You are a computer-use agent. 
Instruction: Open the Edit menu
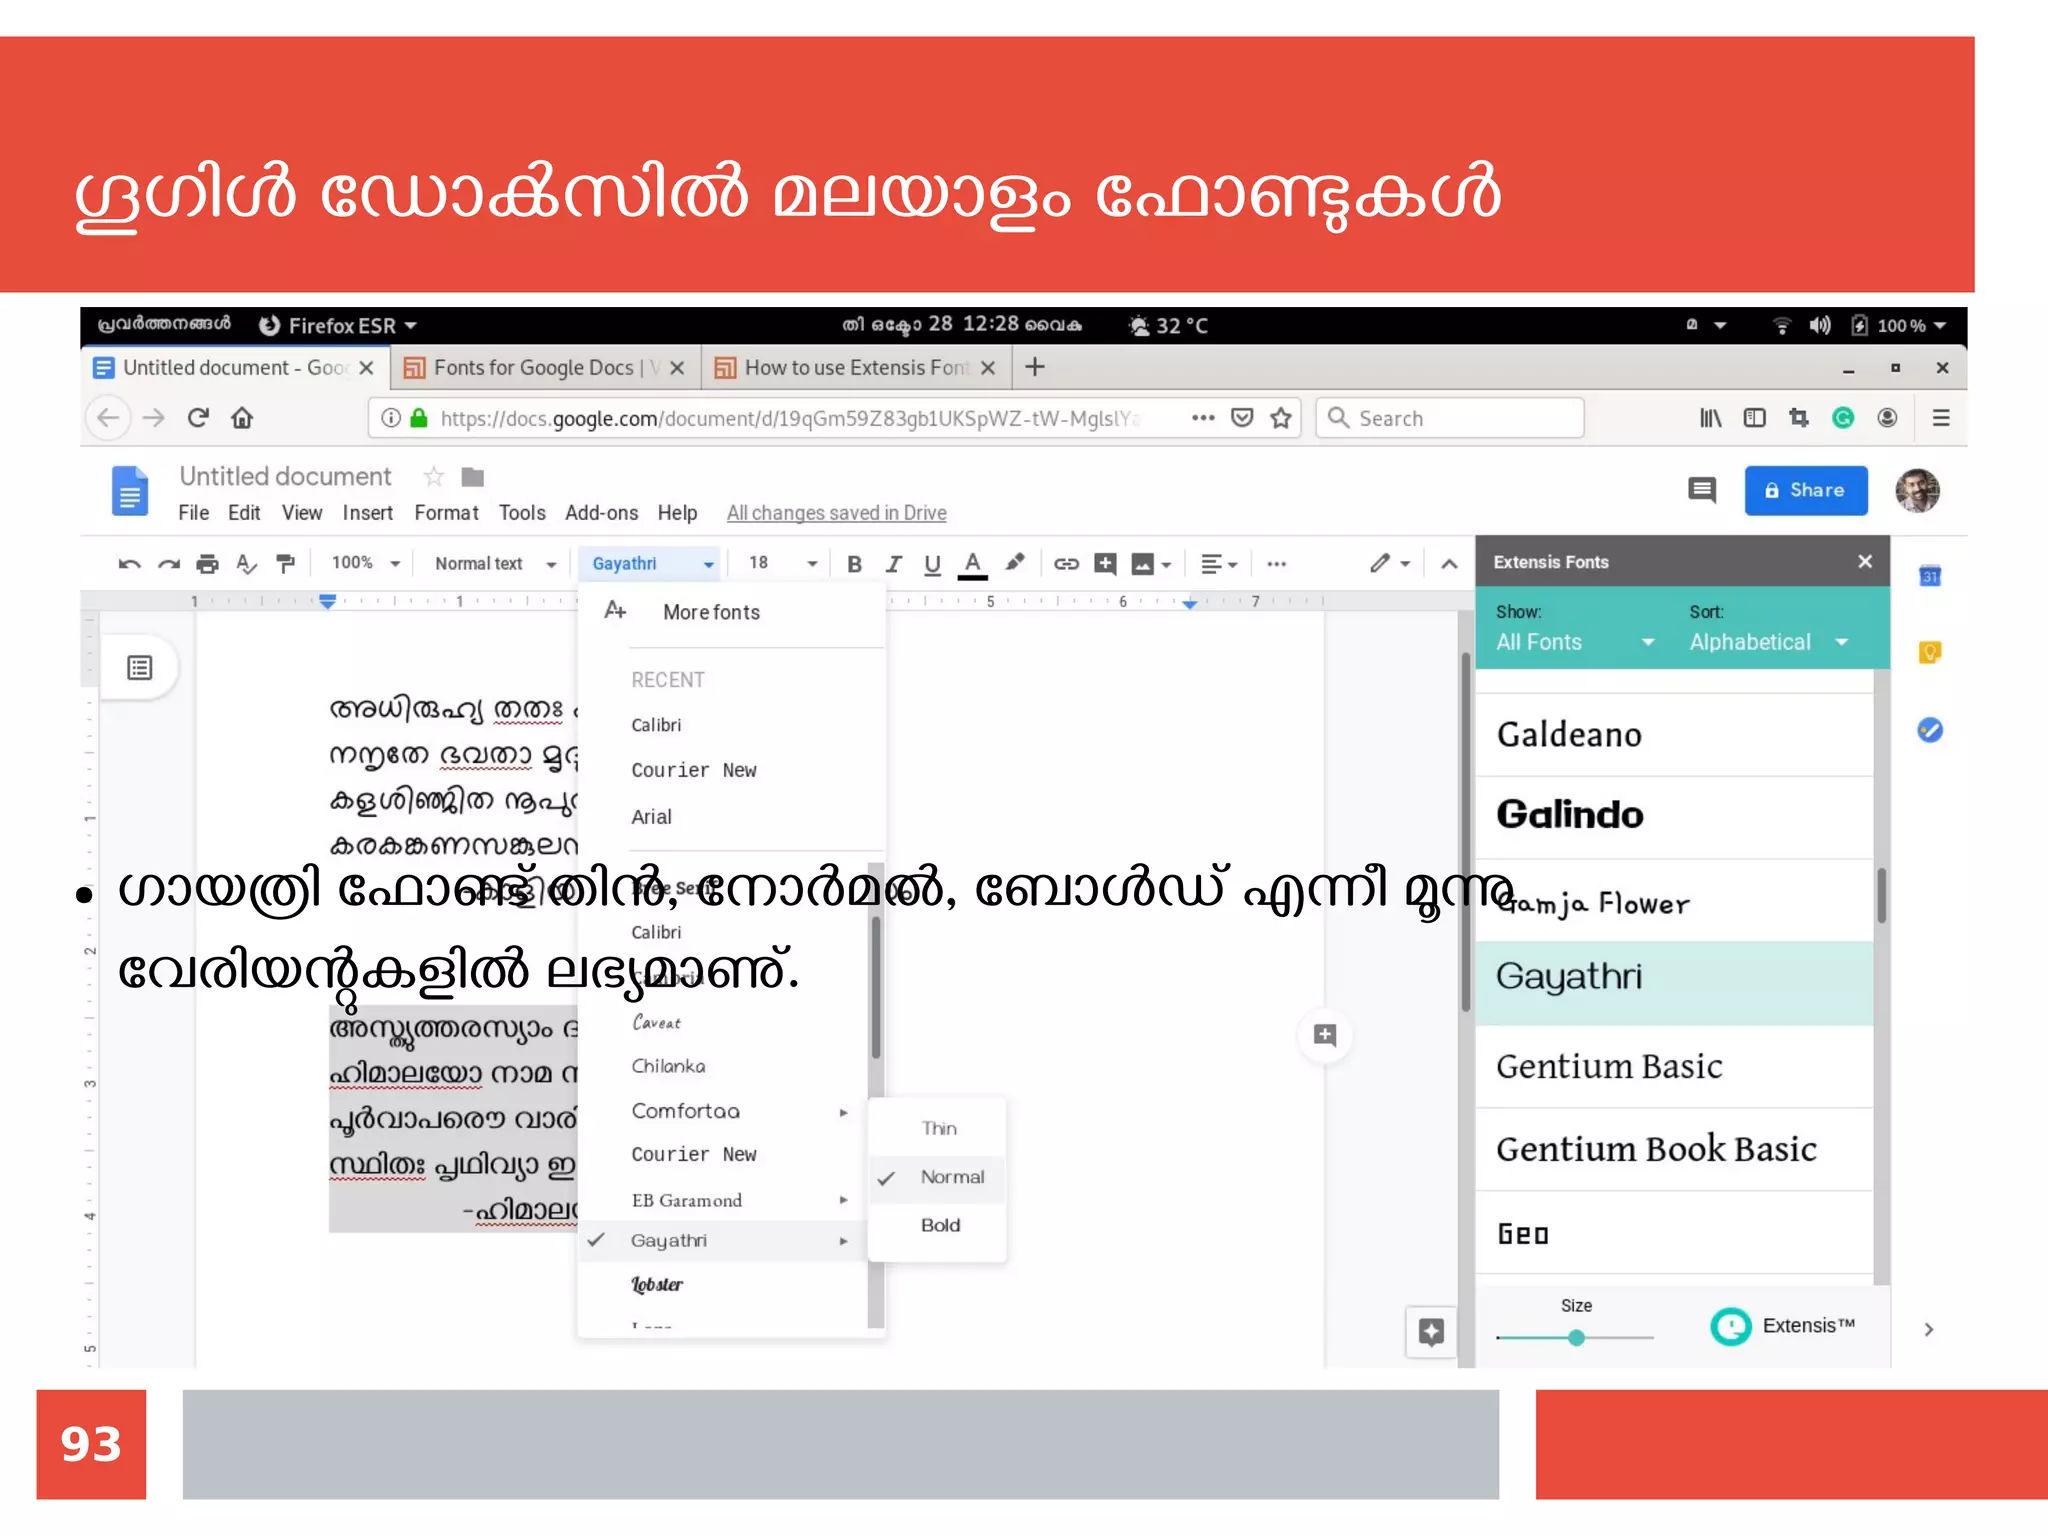[x=244, y=513]
